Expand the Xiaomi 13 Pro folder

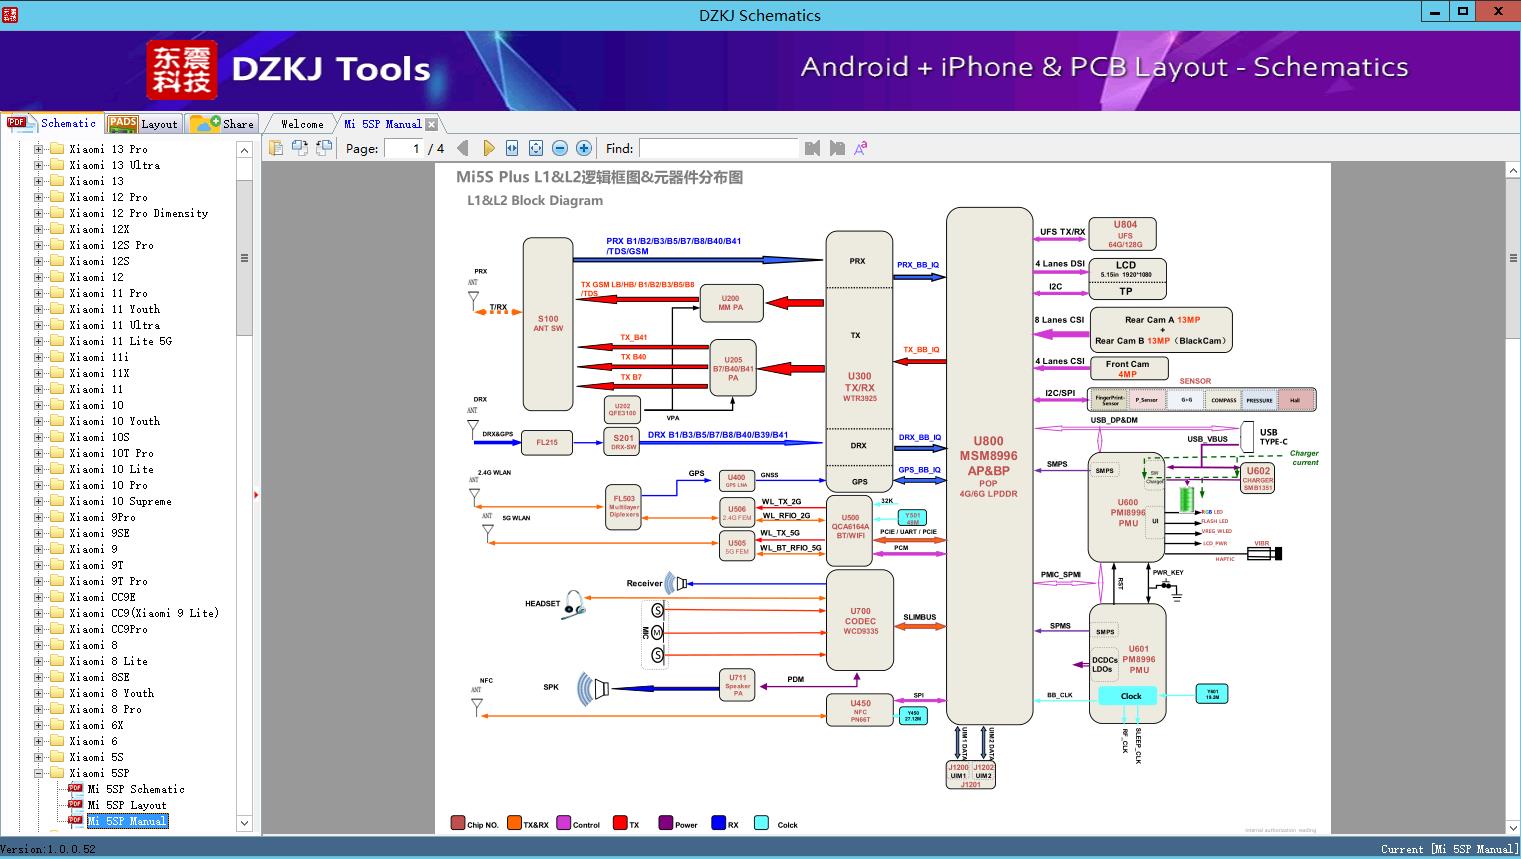click(x=39, y=149)
